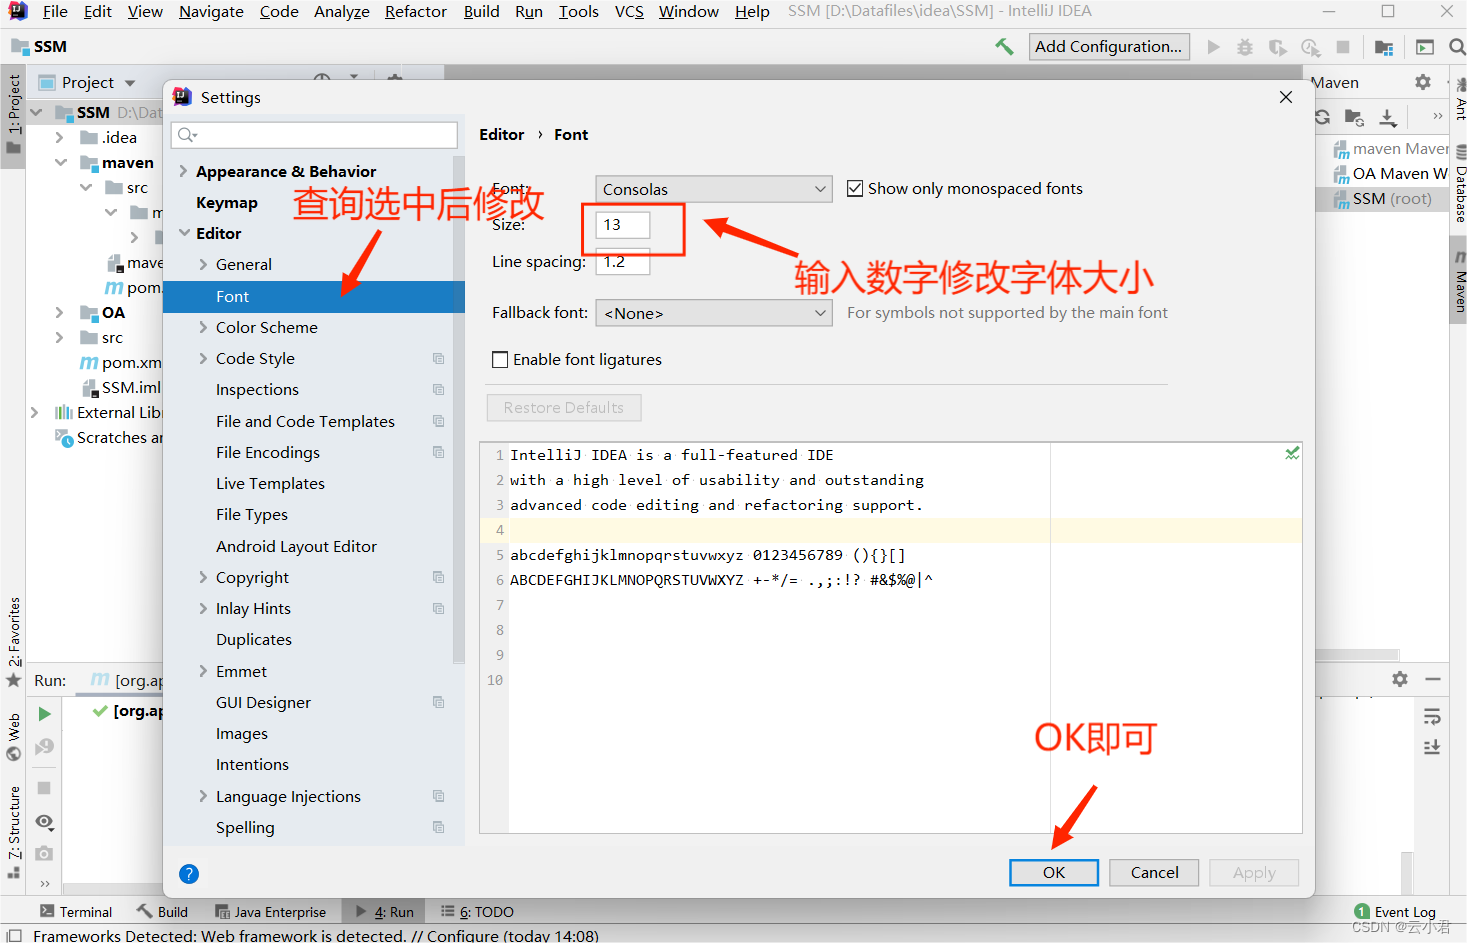Expand Appearance & Behavior settings node

(183, 171)
